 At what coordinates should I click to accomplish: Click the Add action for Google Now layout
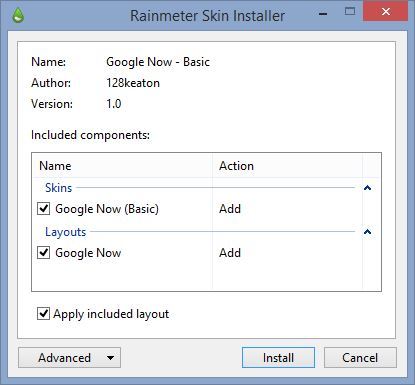pos(230,253)
